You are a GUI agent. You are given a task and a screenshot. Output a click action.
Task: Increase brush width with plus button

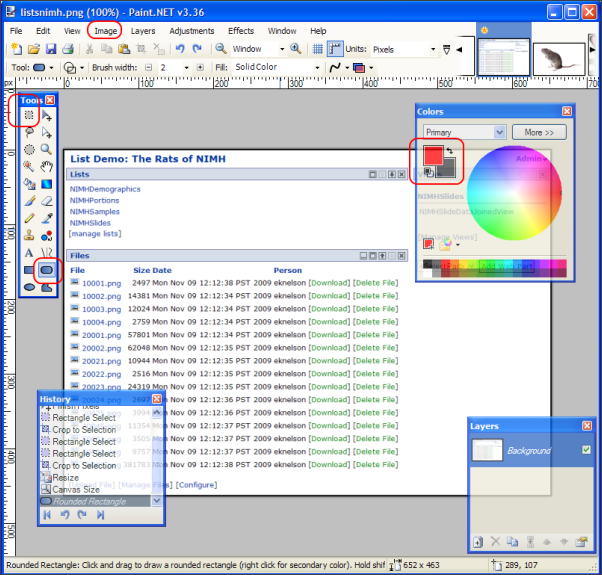coord(200,68)
